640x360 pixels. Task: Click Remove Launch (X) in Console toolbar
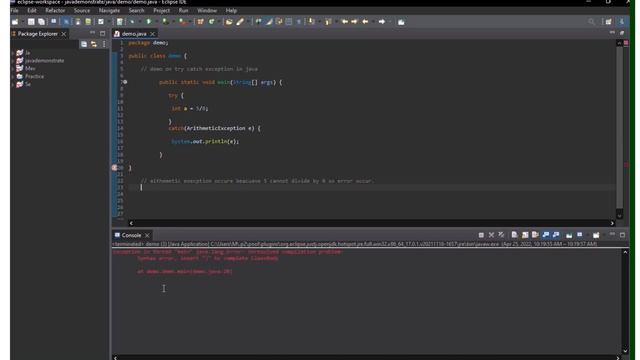pyautogui.click(x=491, y=235)
